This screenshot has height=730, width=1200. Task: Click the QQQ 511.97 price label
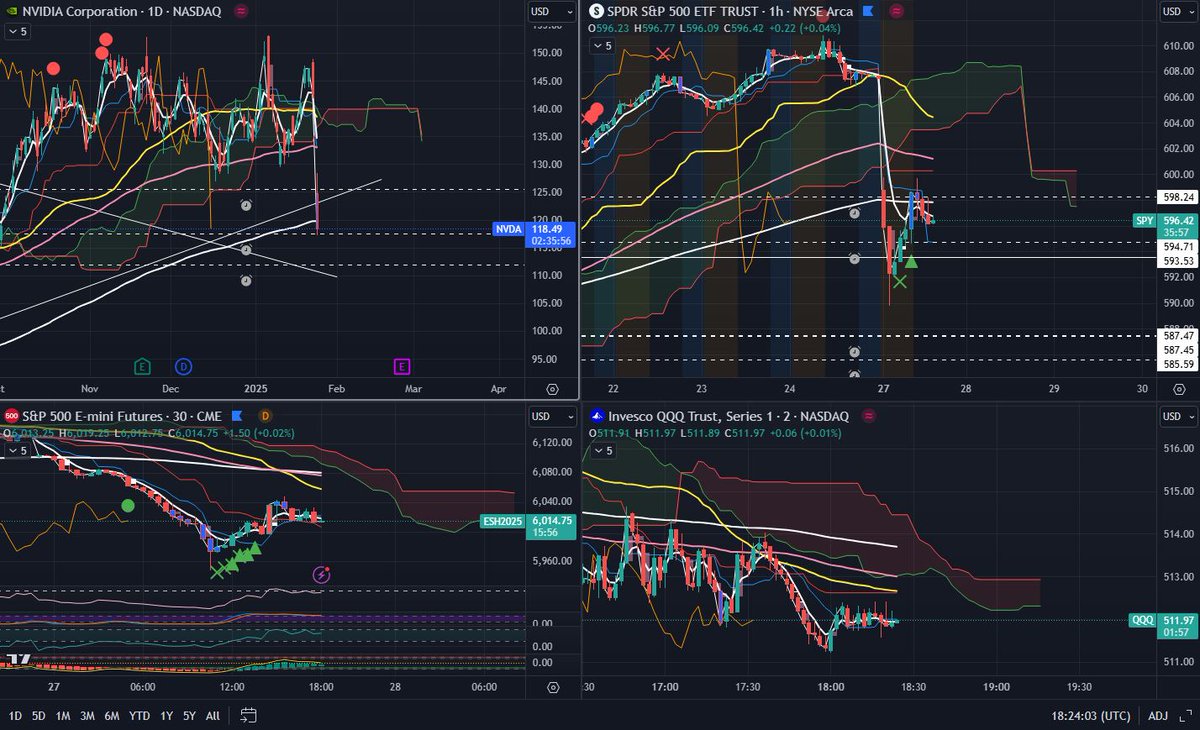(1161, 626)
